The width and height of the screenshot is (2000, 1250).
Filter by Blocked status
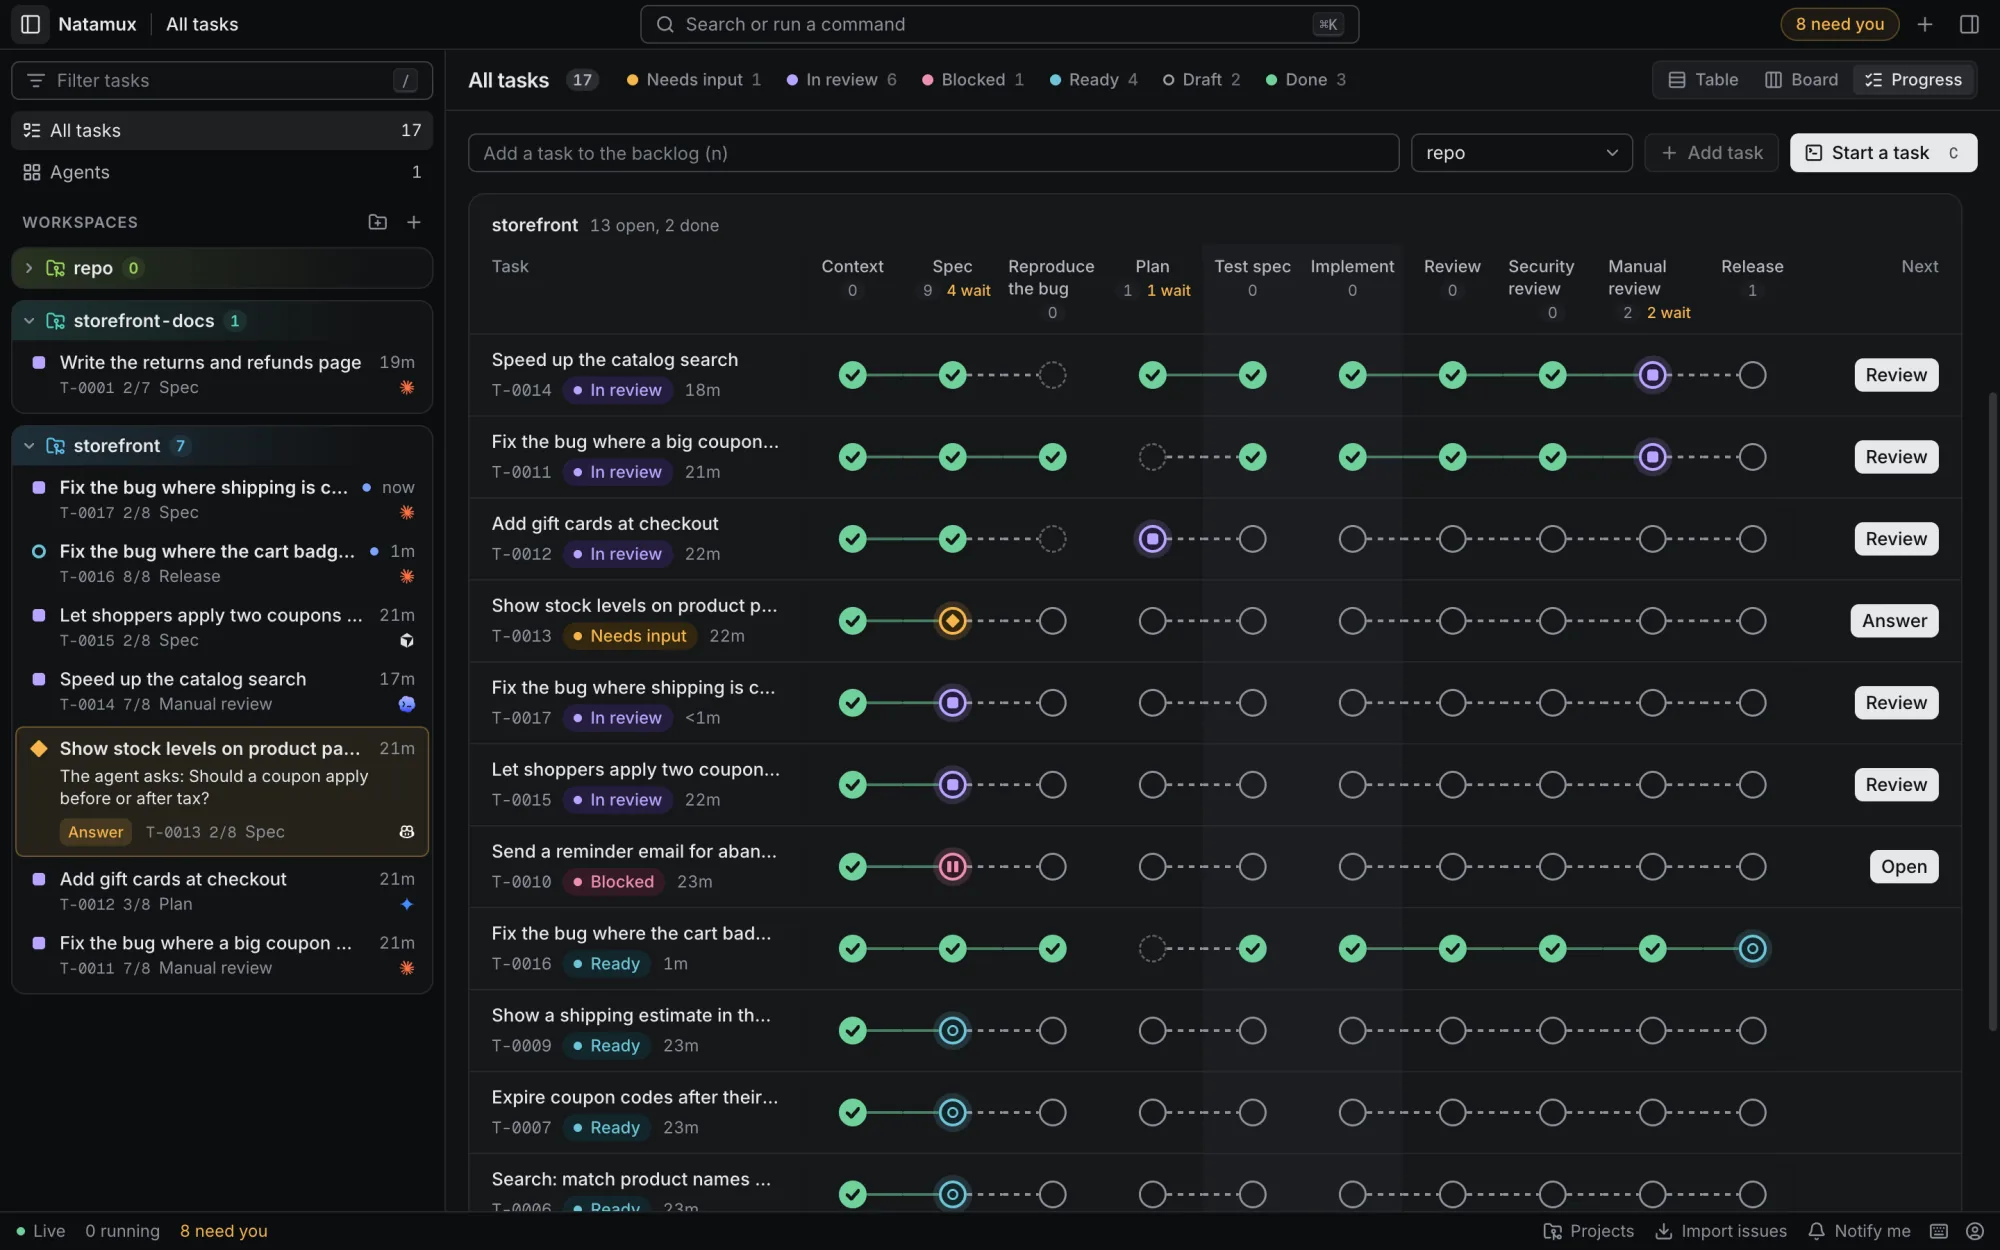972,80
